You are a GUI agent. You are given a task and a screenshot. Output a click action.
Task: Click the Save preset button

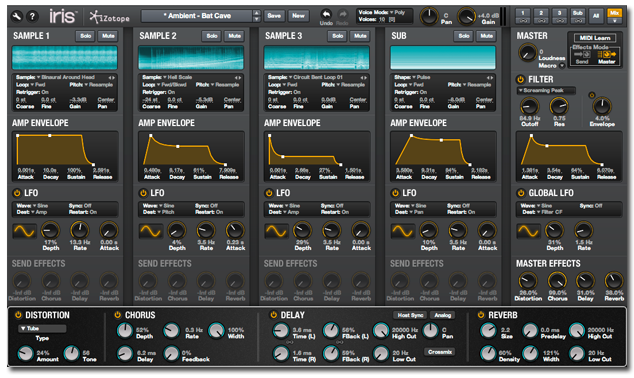(274, 16)
